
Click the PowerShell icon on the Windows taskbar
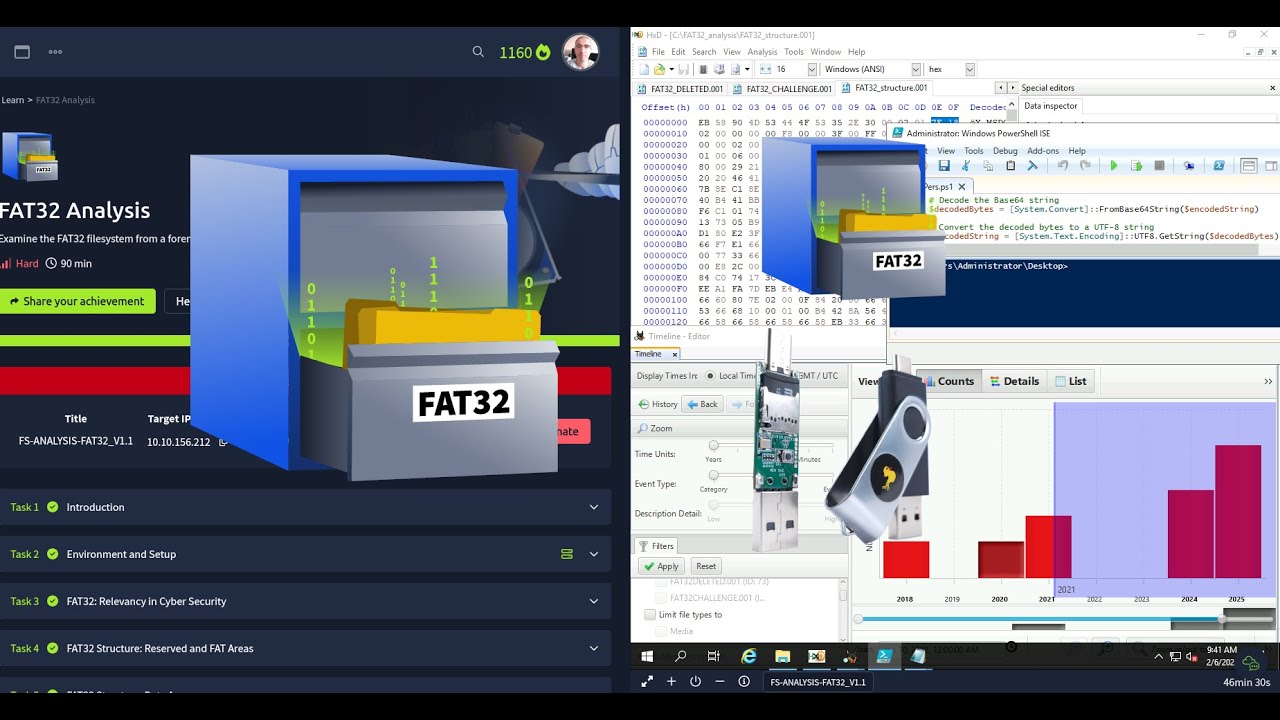[x=884, y=656]
